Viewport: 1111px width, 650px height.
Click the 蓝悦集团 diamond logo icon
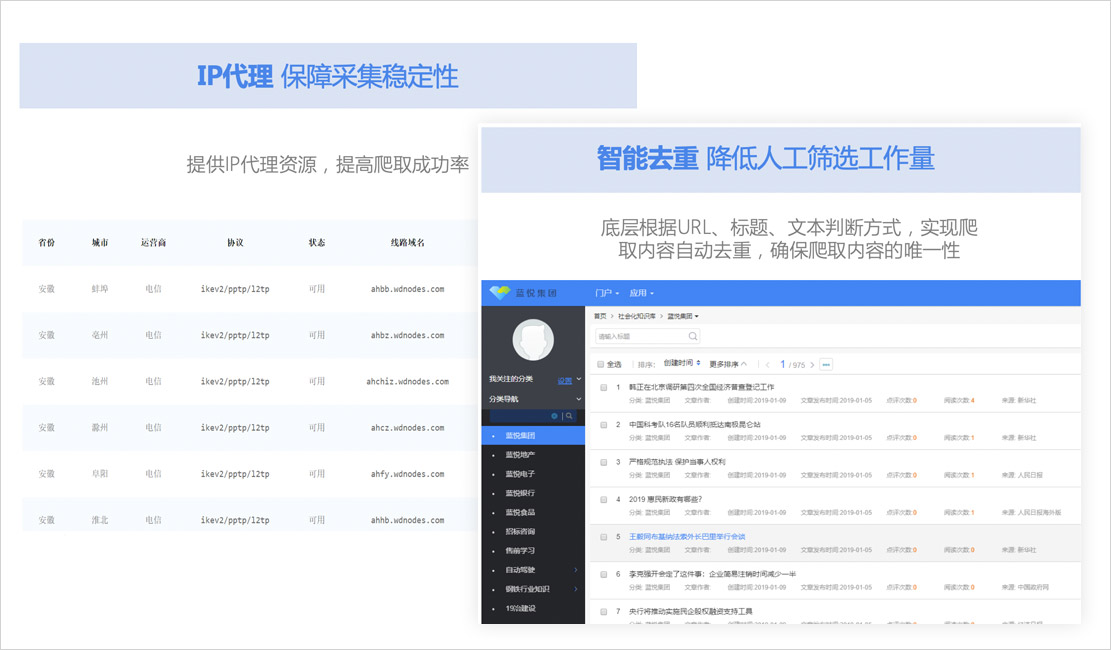(499, 293)
